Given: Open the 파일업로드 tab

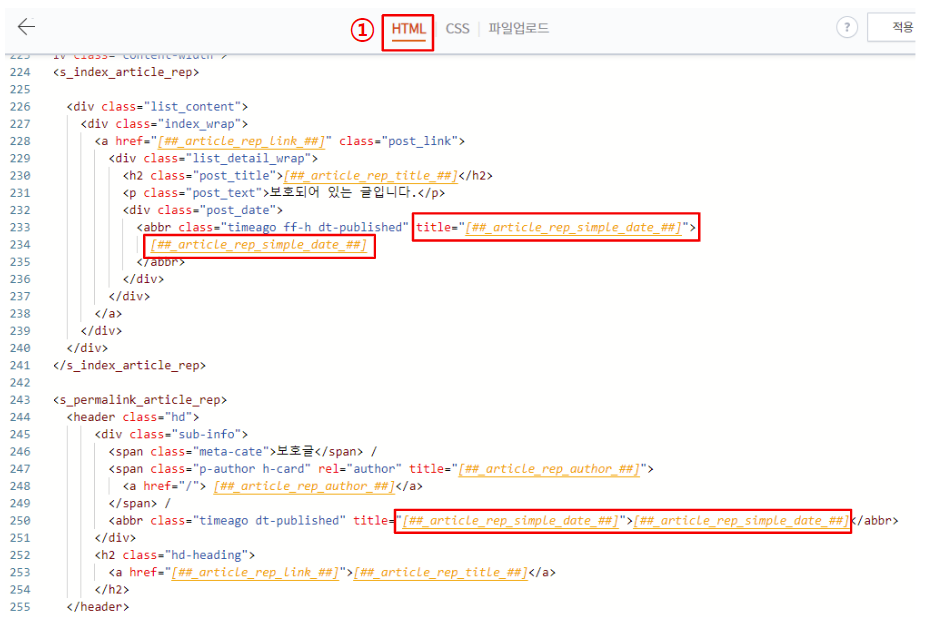Looking at the screenshot, I should (x=519, y=28).
